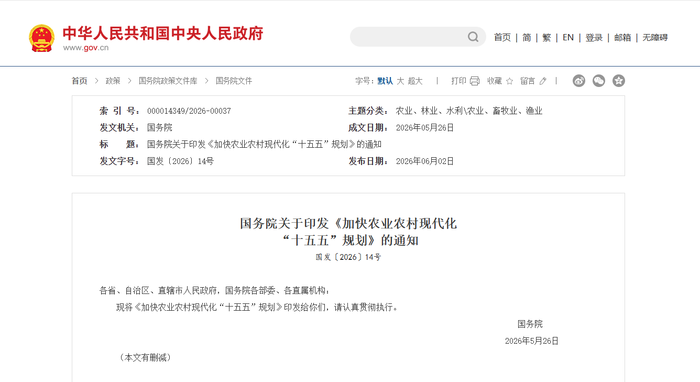
Task: Click document number under the headline
Action: (x=348, y=257)
